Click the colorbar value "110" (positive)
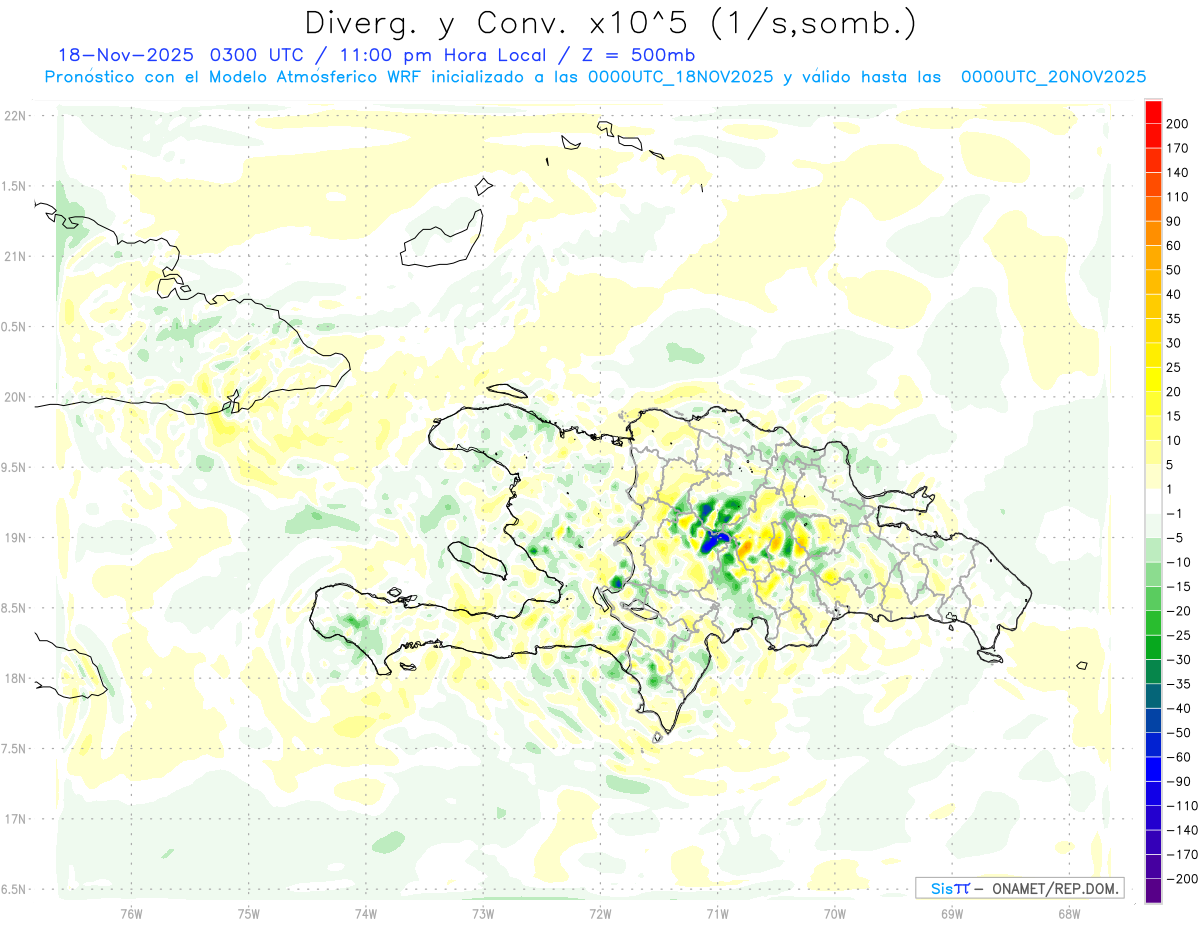The width and height of the screenshot is (1200, 927). click(x=1177, y=197)
